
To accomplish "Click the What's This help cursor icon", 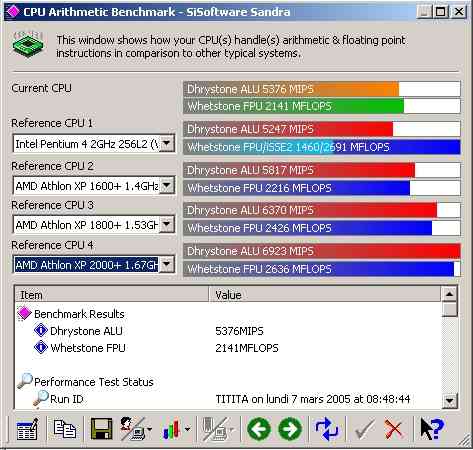I will click(432, 429).
